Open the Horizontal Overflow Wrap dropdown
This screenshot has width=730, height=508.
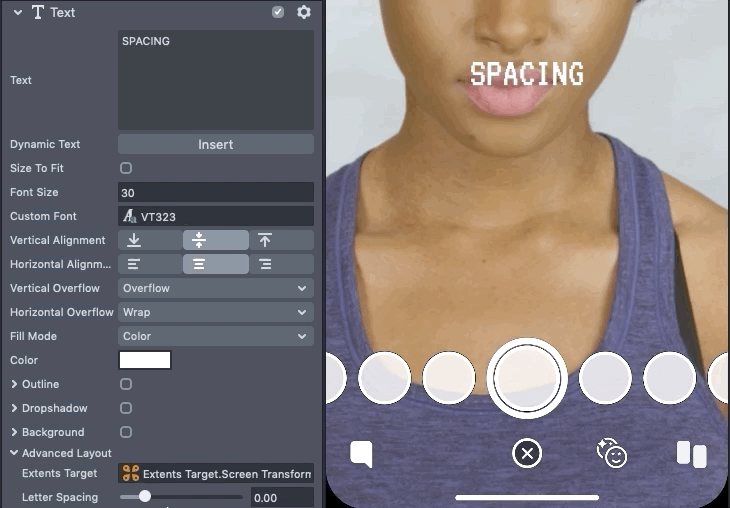pos(216,312)
